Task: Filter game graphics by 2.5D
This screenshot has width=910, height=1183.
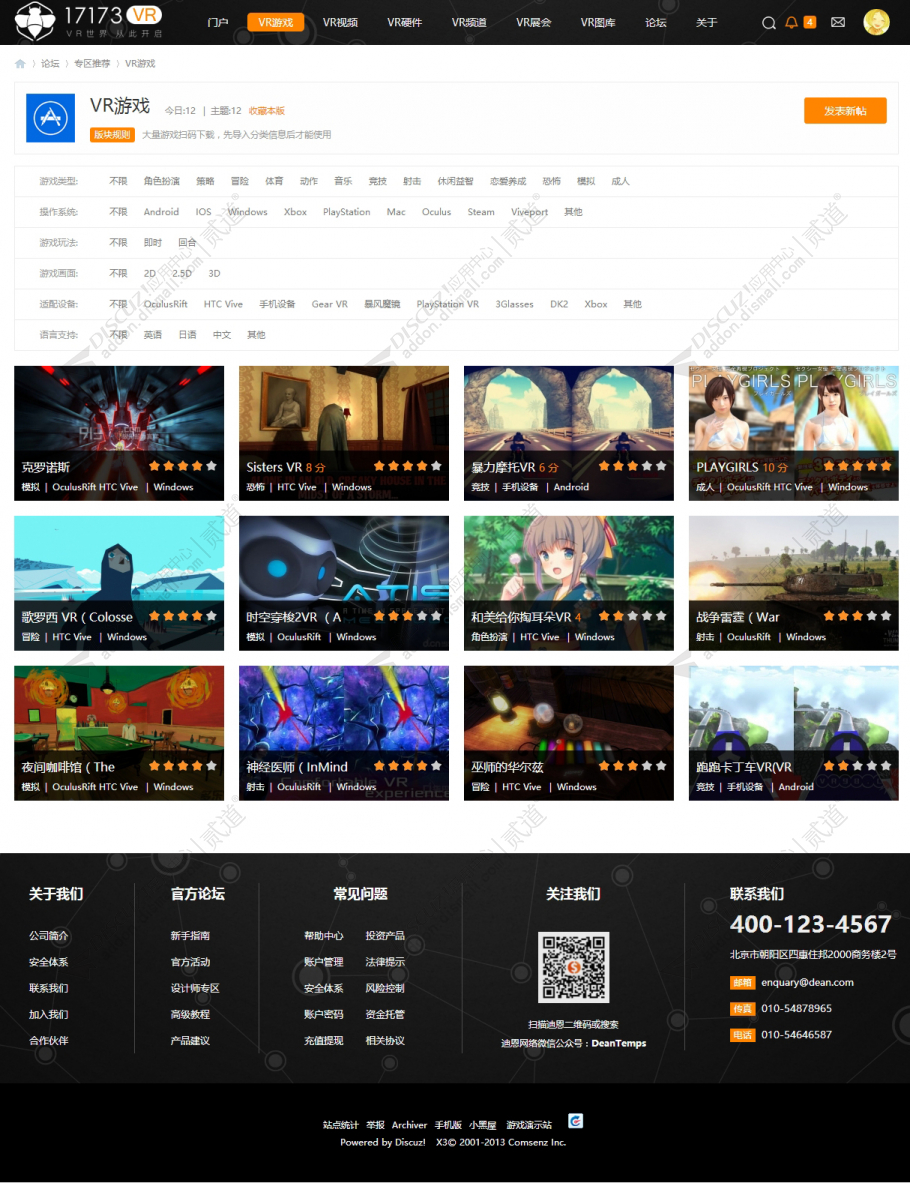Action: [x=182, y=273]
